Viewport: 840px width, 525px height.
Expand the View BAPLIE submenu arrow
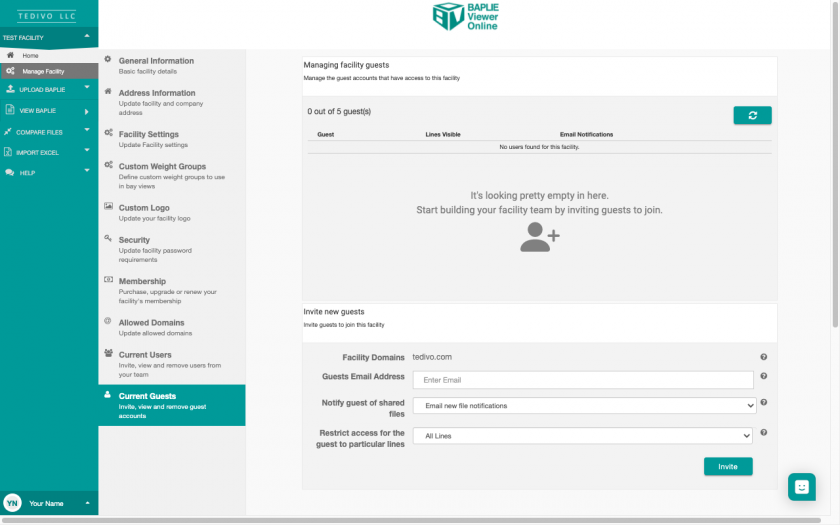[86, 111]
